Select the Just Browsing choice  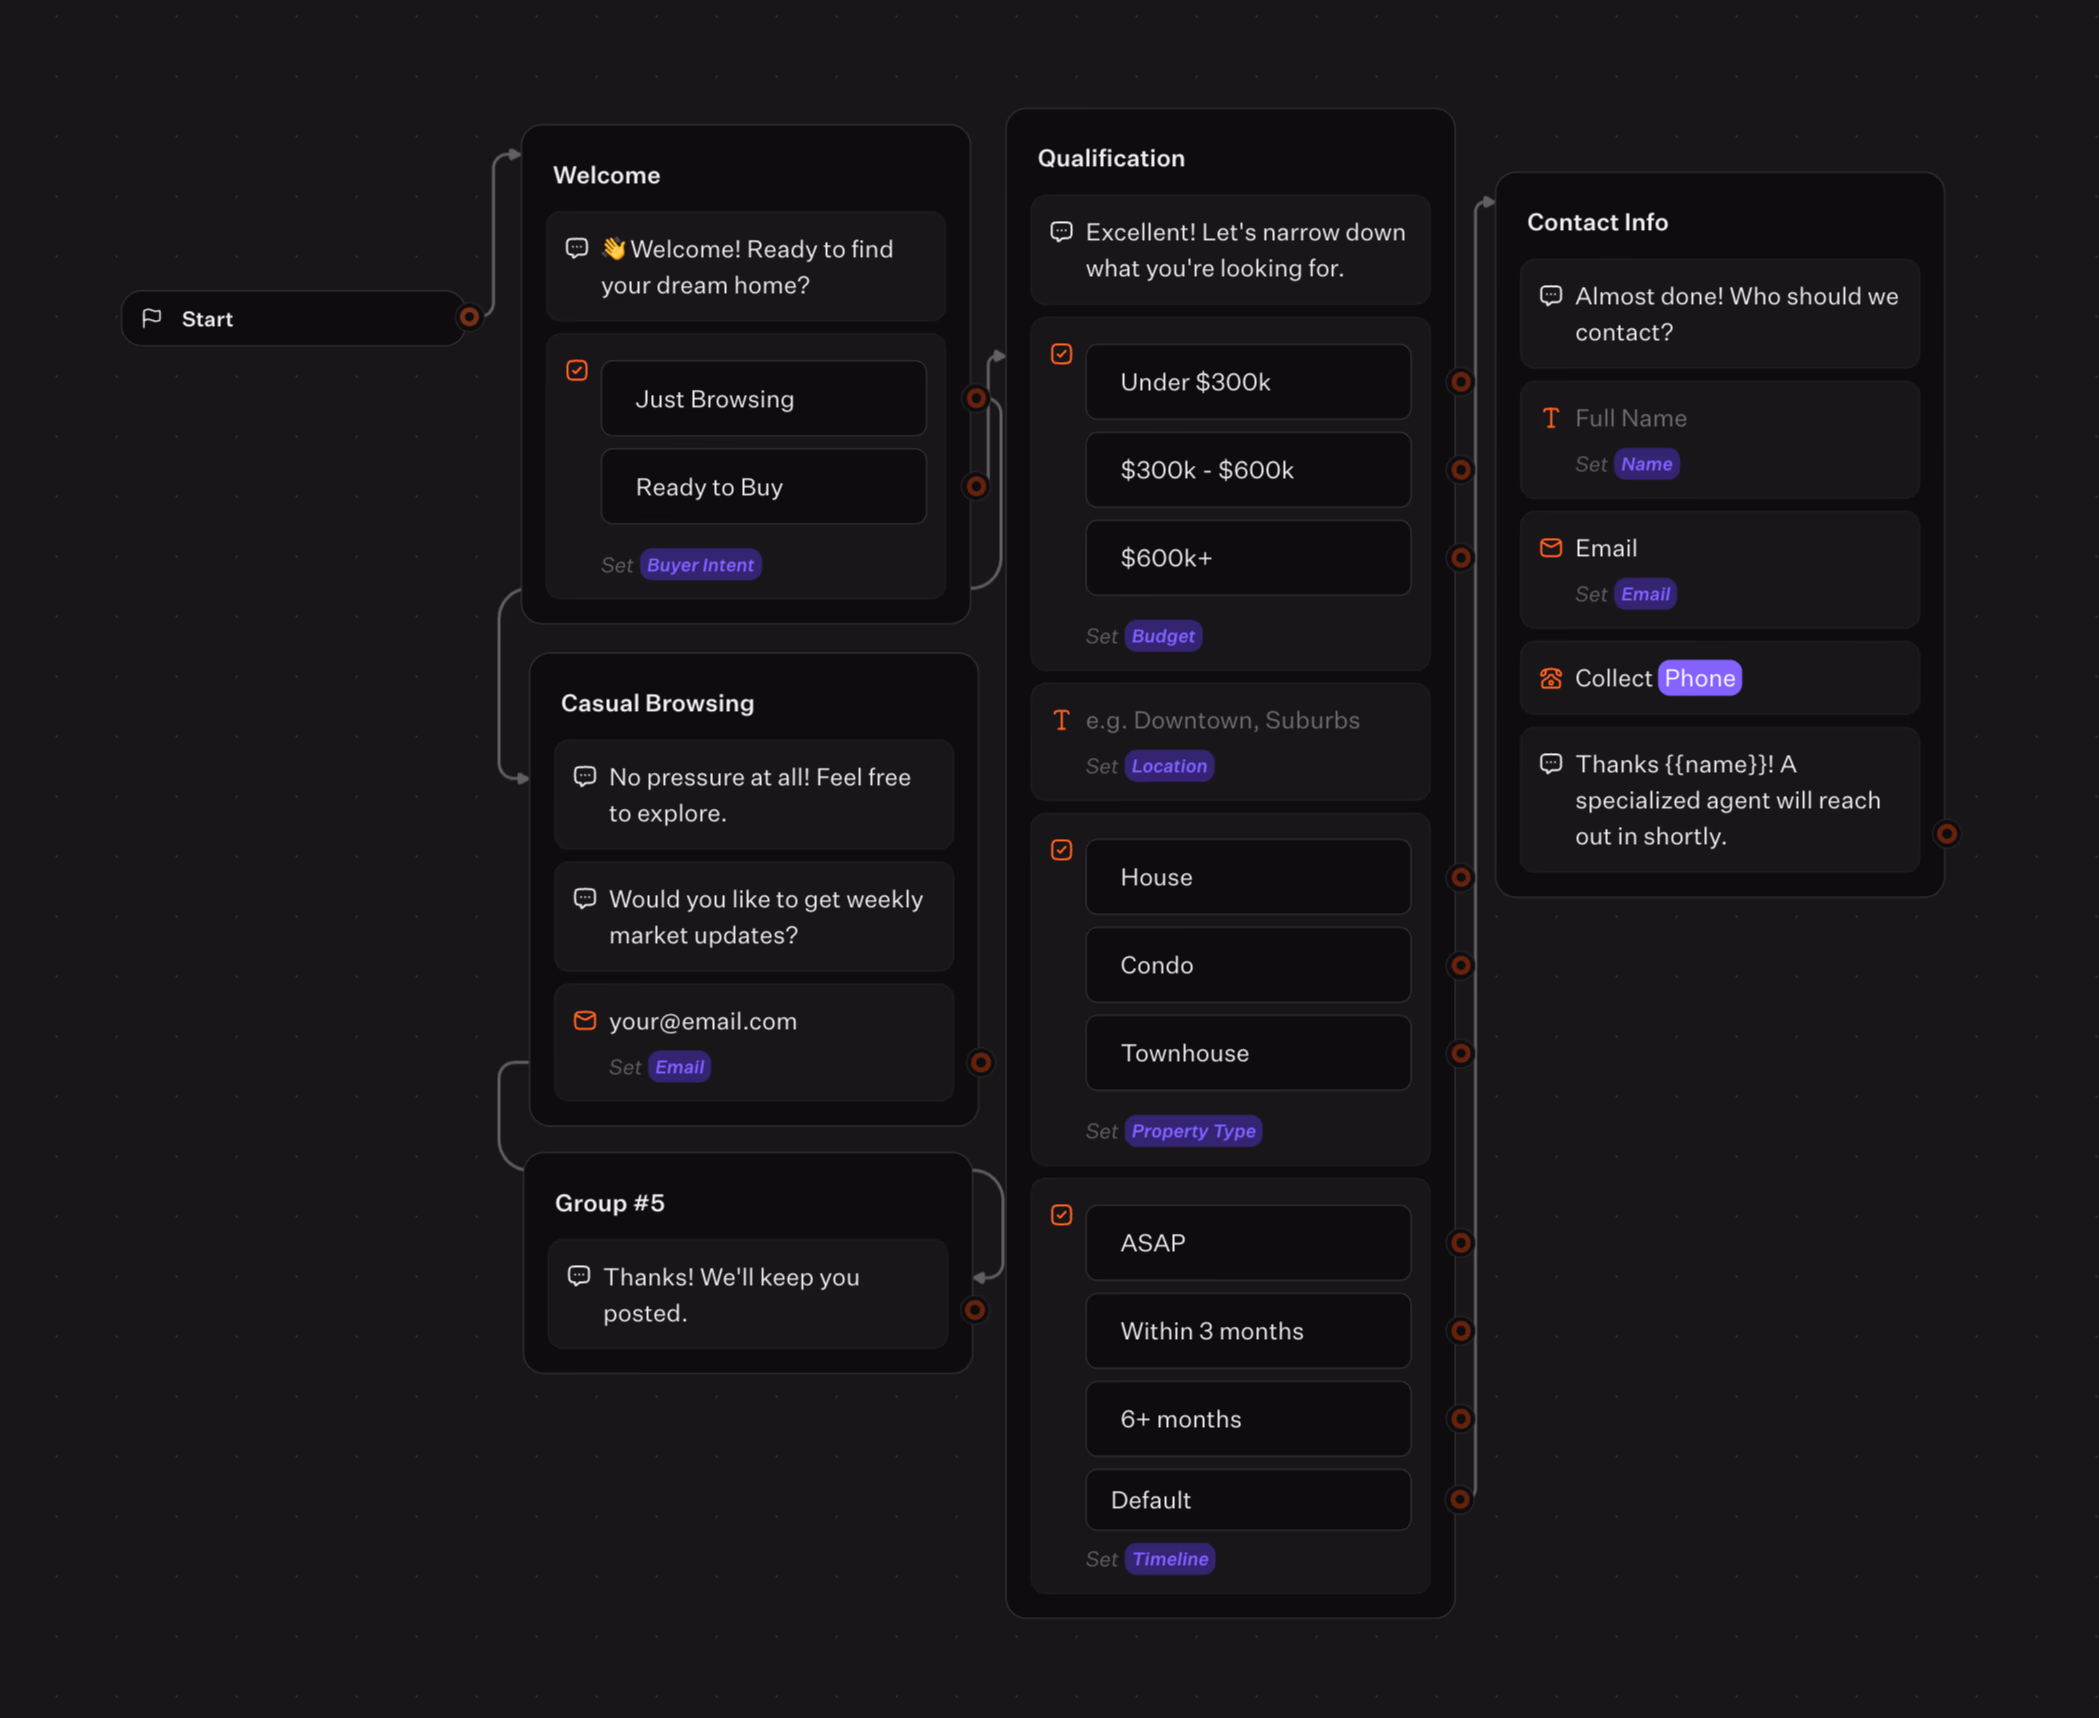763,399
